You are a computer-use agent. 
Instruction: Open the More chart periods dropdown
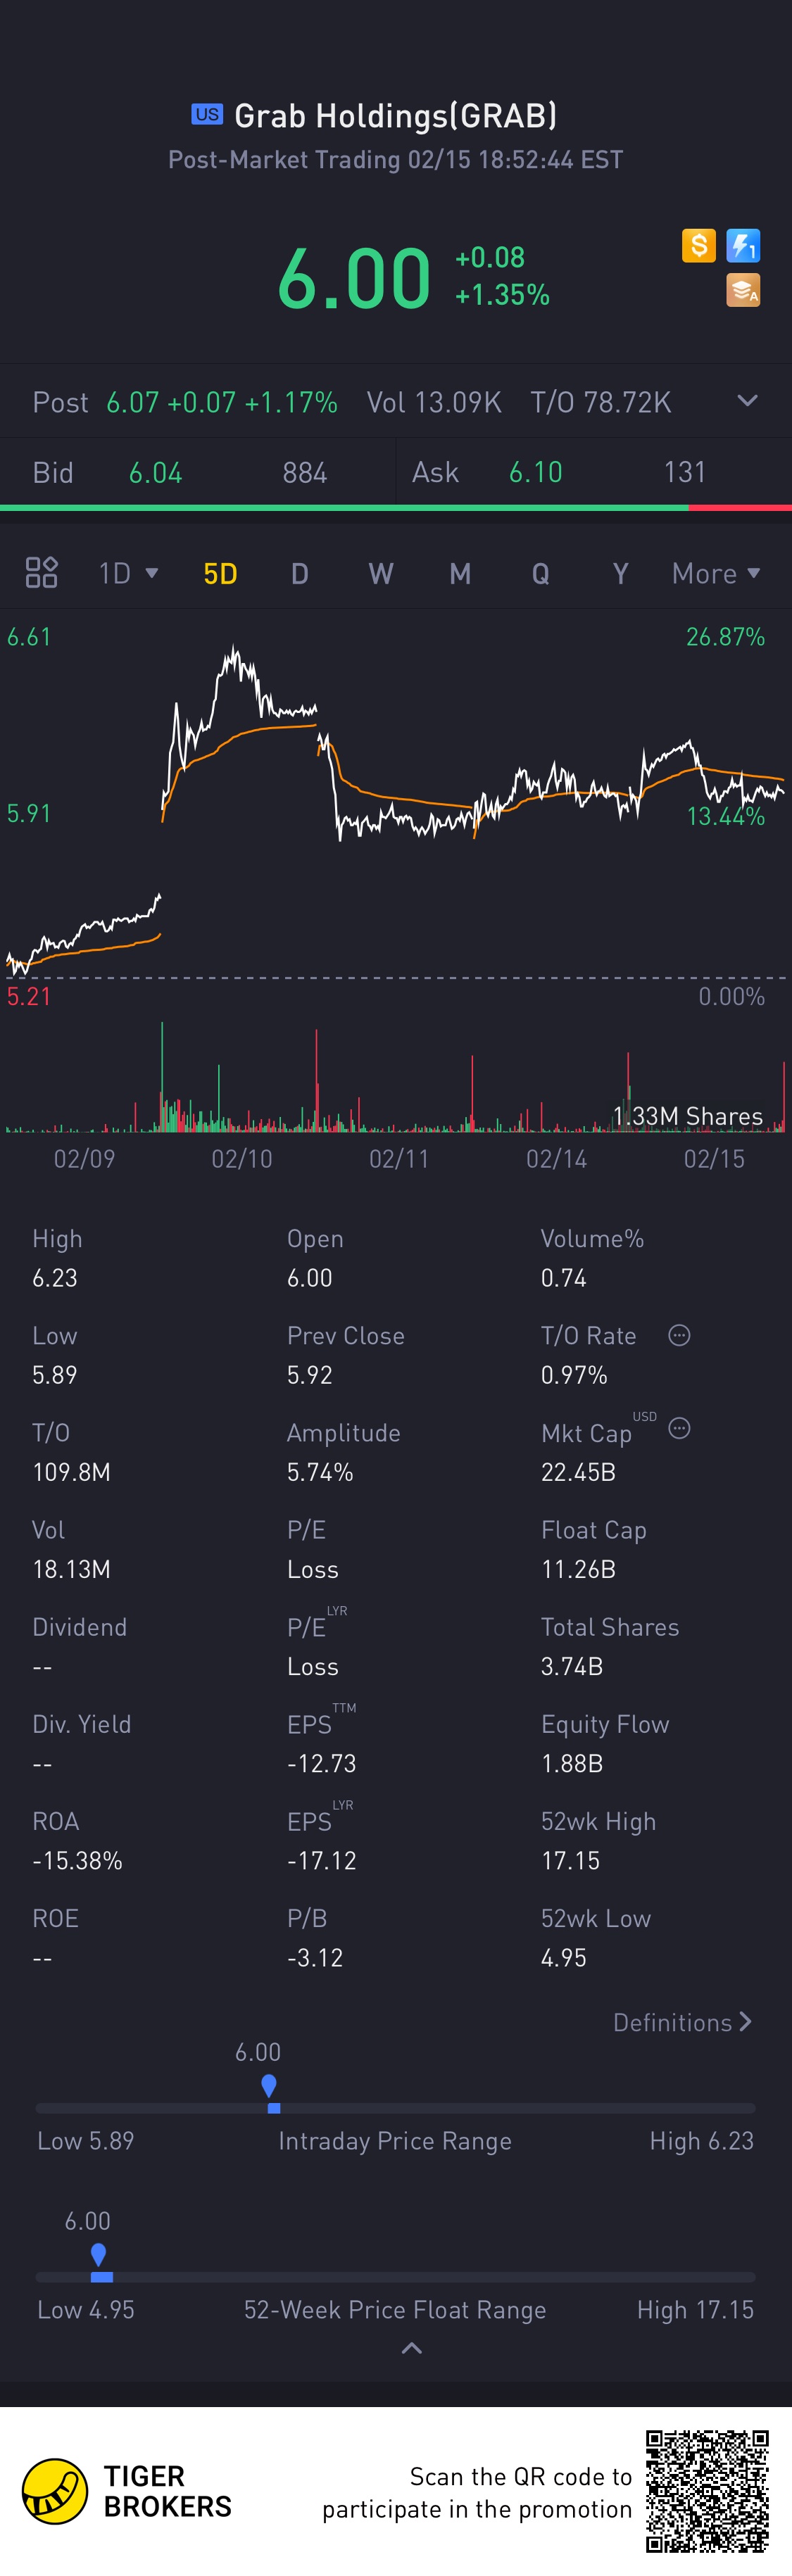click(716, 573)
